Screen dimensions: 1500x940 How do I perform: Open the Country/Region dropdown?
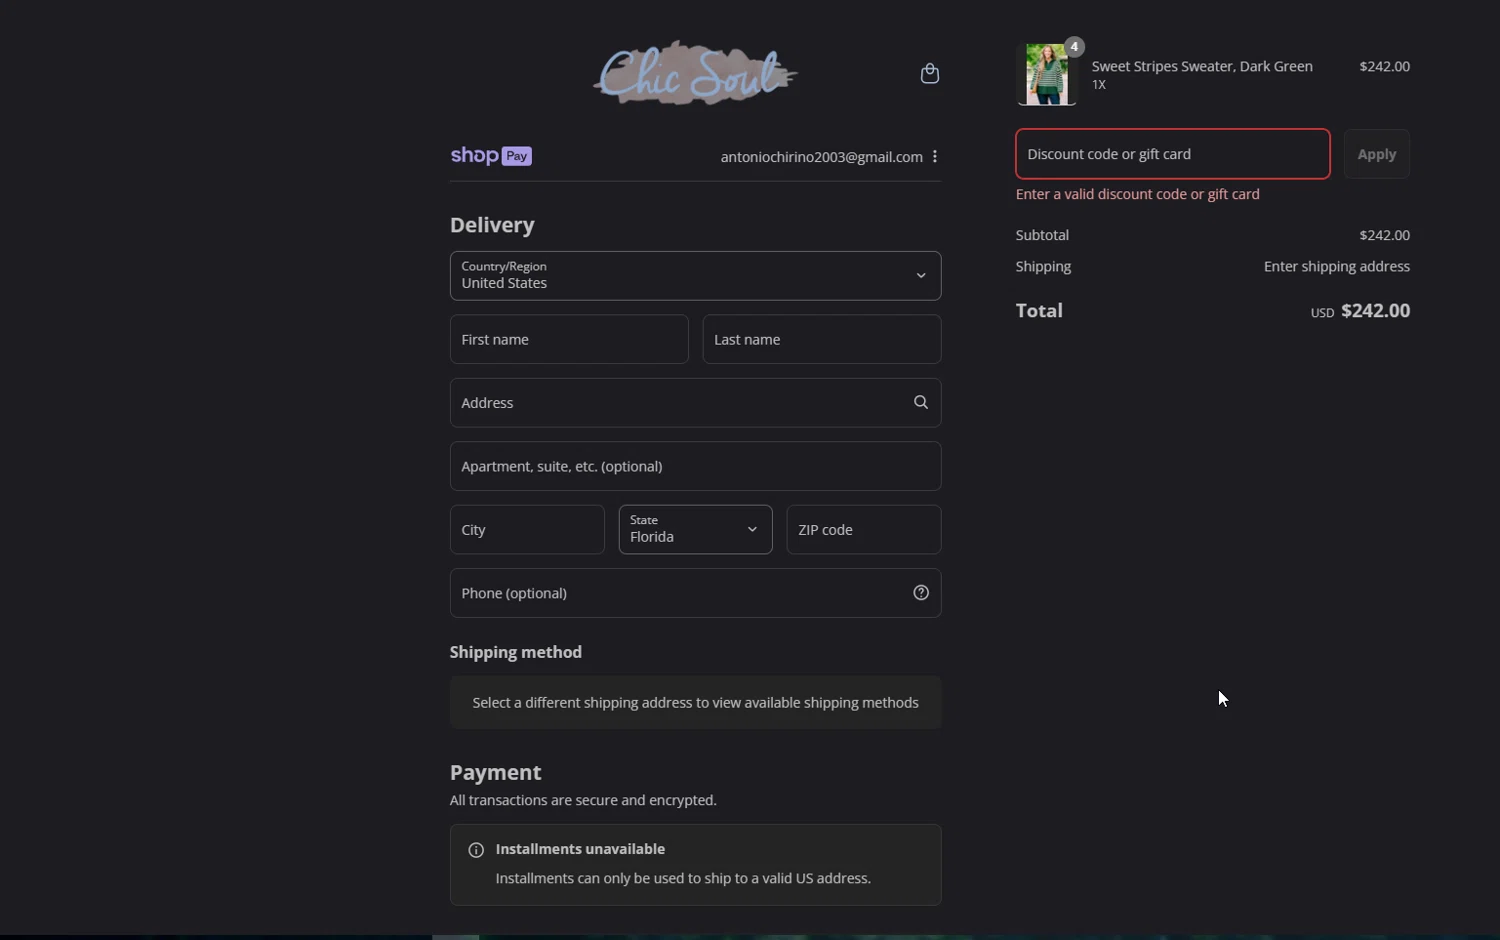tap(695, 276)
